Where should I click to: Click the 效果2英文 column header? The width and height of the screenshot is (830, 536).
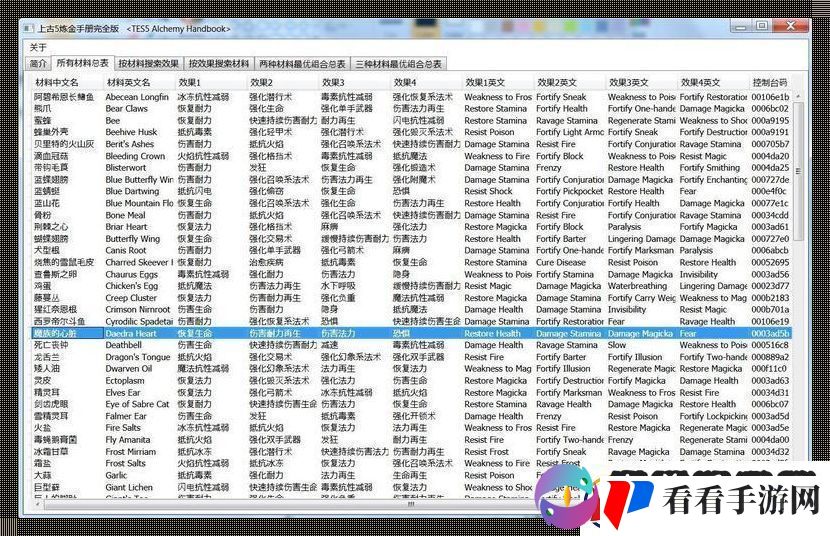click(570, 83)
